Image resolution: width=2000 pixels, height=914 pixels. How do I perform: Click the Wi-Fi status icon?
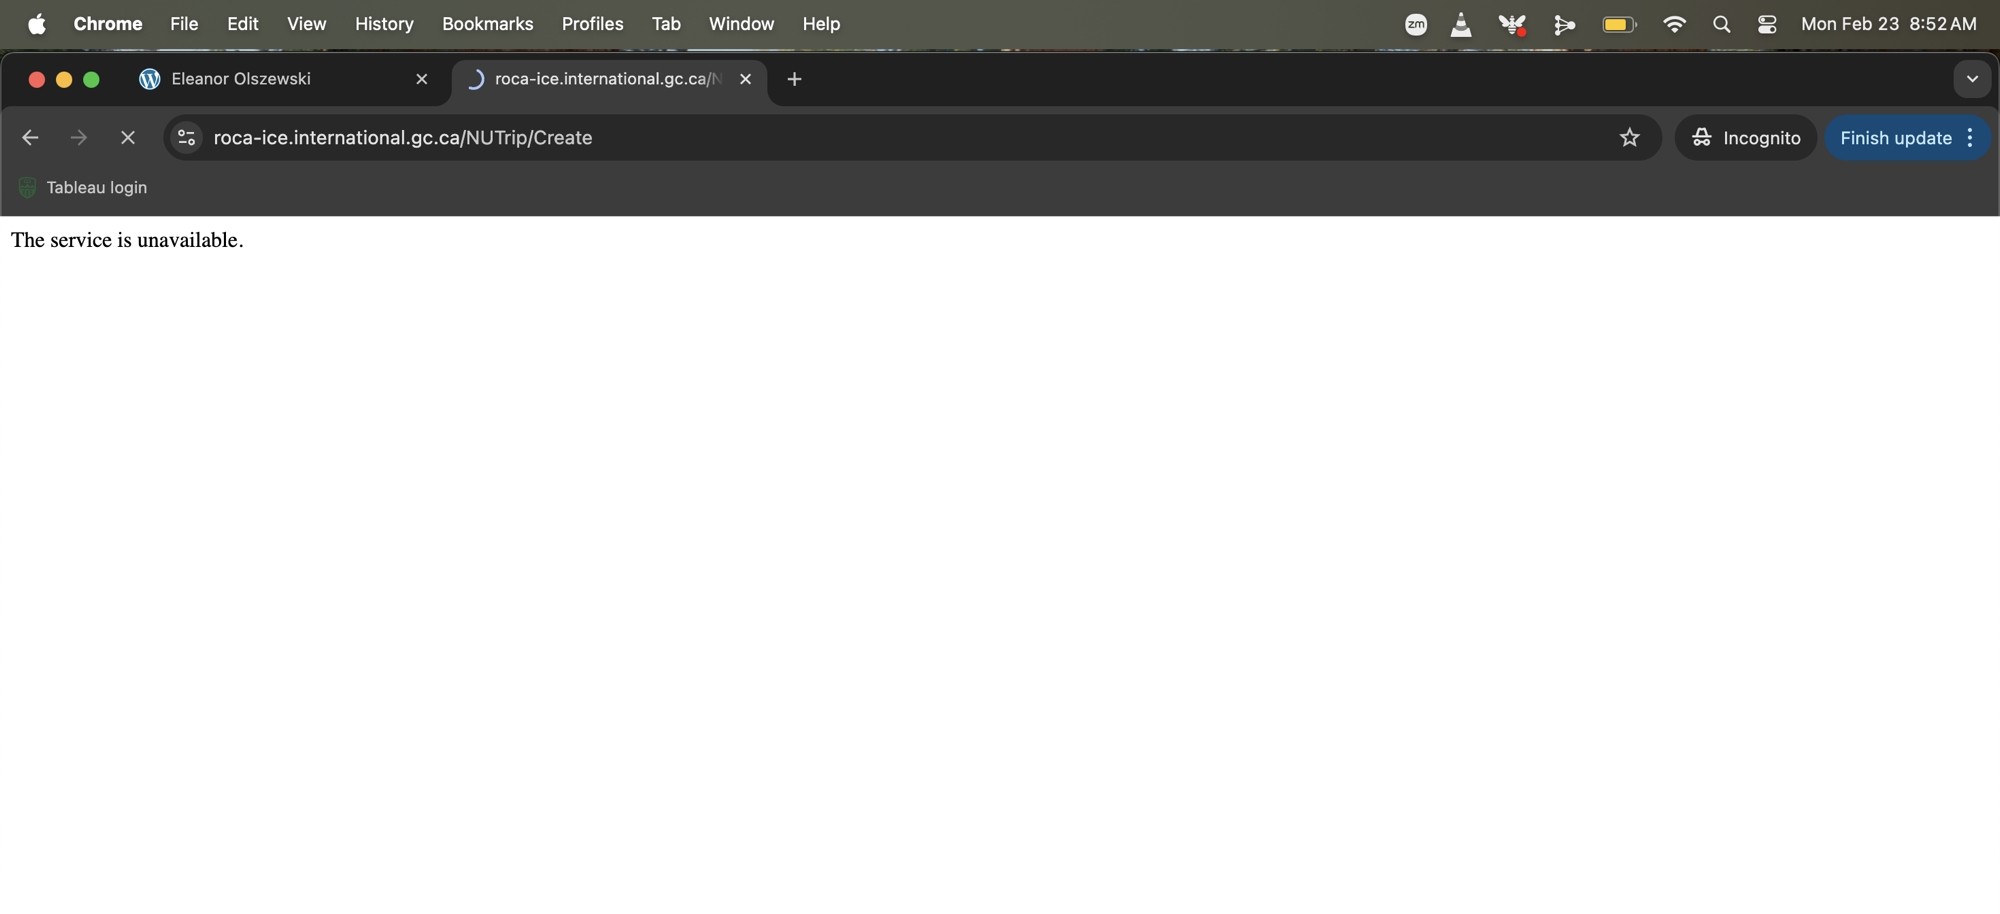(x=1674, y=24)
